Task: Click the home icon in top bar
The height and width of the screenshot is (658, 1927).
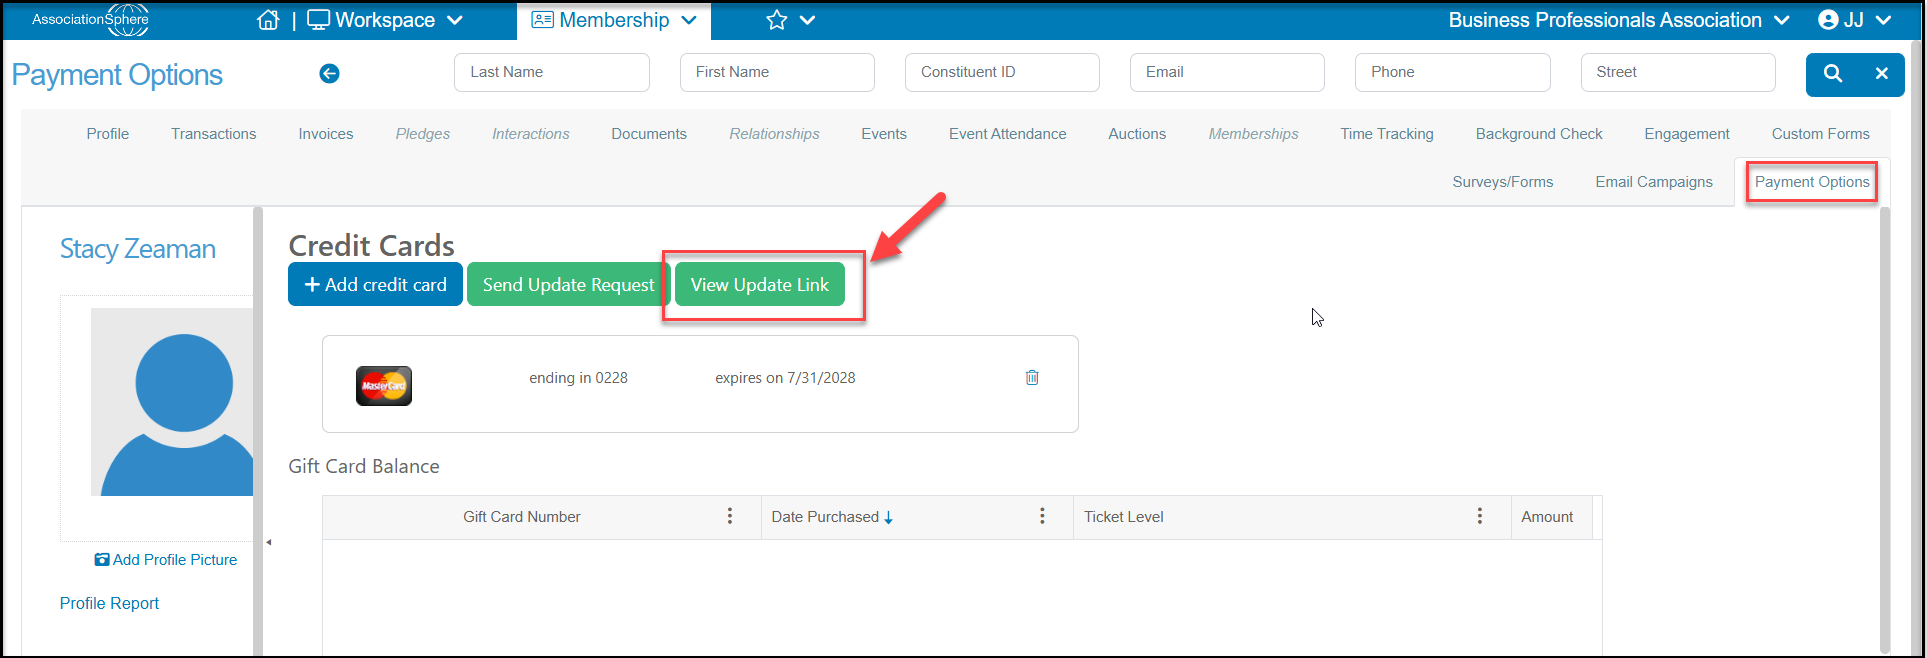Action: click(268, 20)
